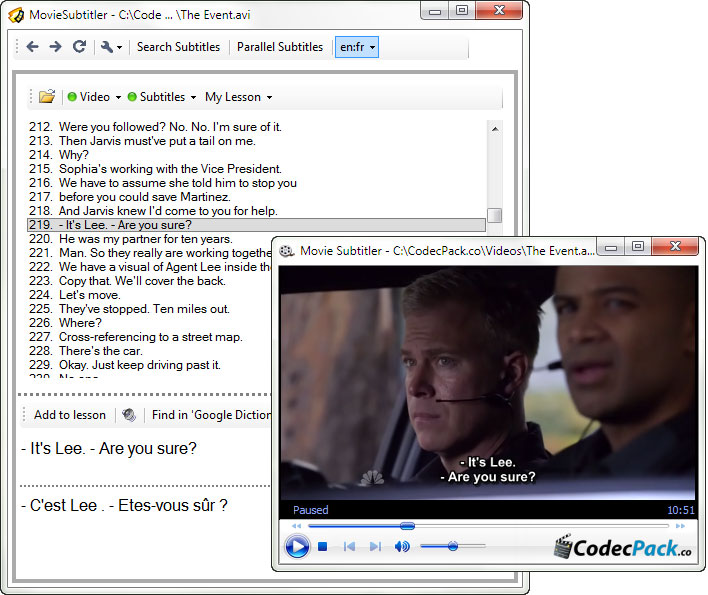Open the en:fr language pair dropdown
The width and height of the screenshot is (708, 595).
tap(357, 47)
